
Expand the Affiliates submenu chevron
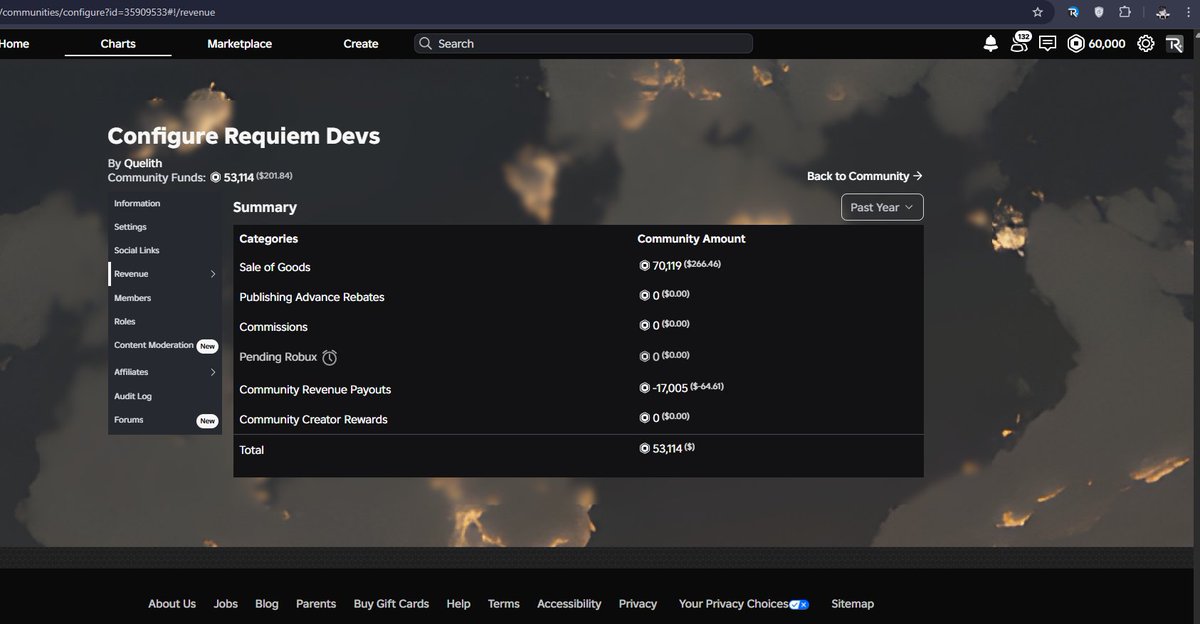tap(213, 372)
